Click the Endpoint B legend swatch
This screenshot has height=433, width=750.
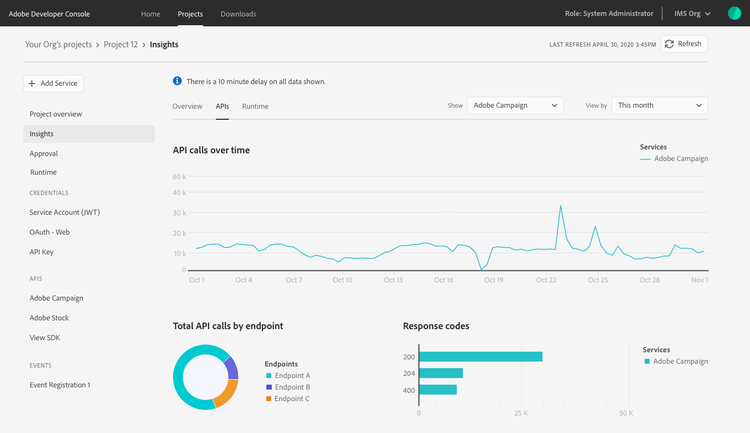pos(269,387)
